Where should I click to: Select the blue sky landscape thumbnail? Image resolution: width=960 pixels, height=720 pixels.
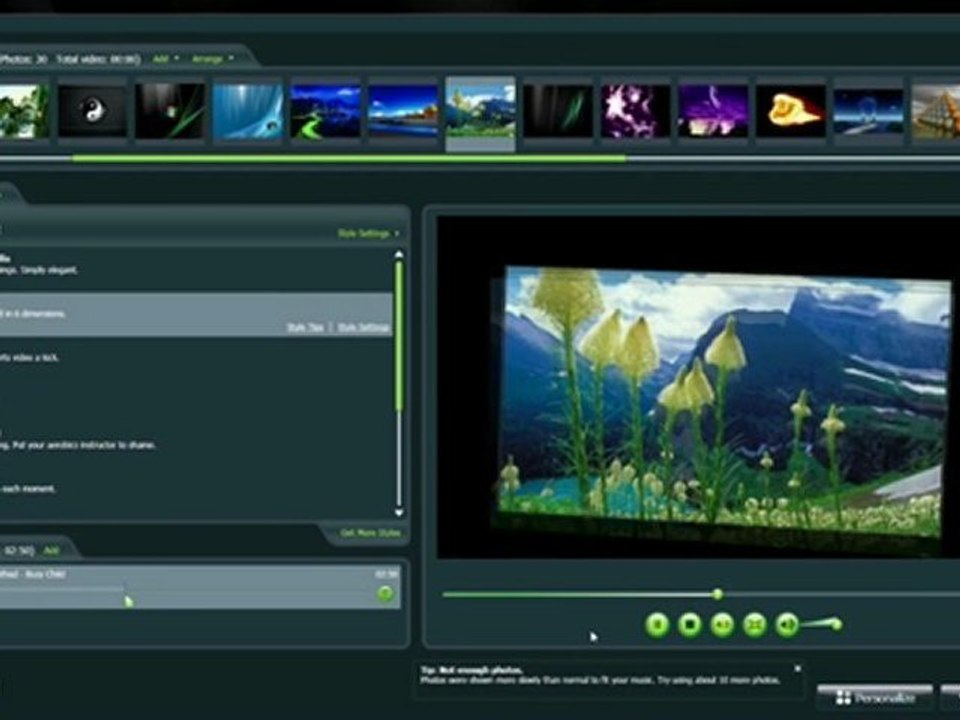(403, 111)
